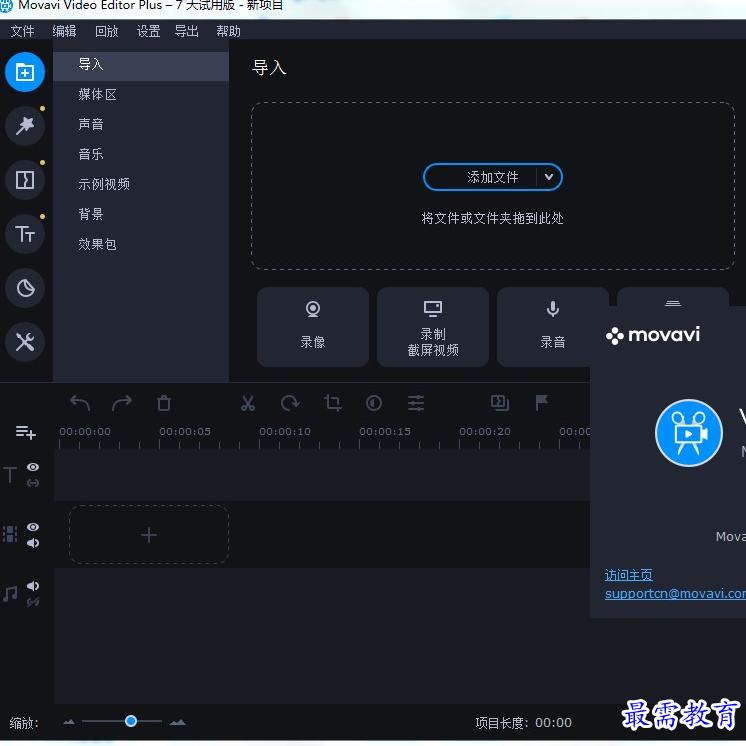This screenshot has width=746, height=746.
Task: Click the Redo arrow in timeline toolbar
Action: click(122, 403)
